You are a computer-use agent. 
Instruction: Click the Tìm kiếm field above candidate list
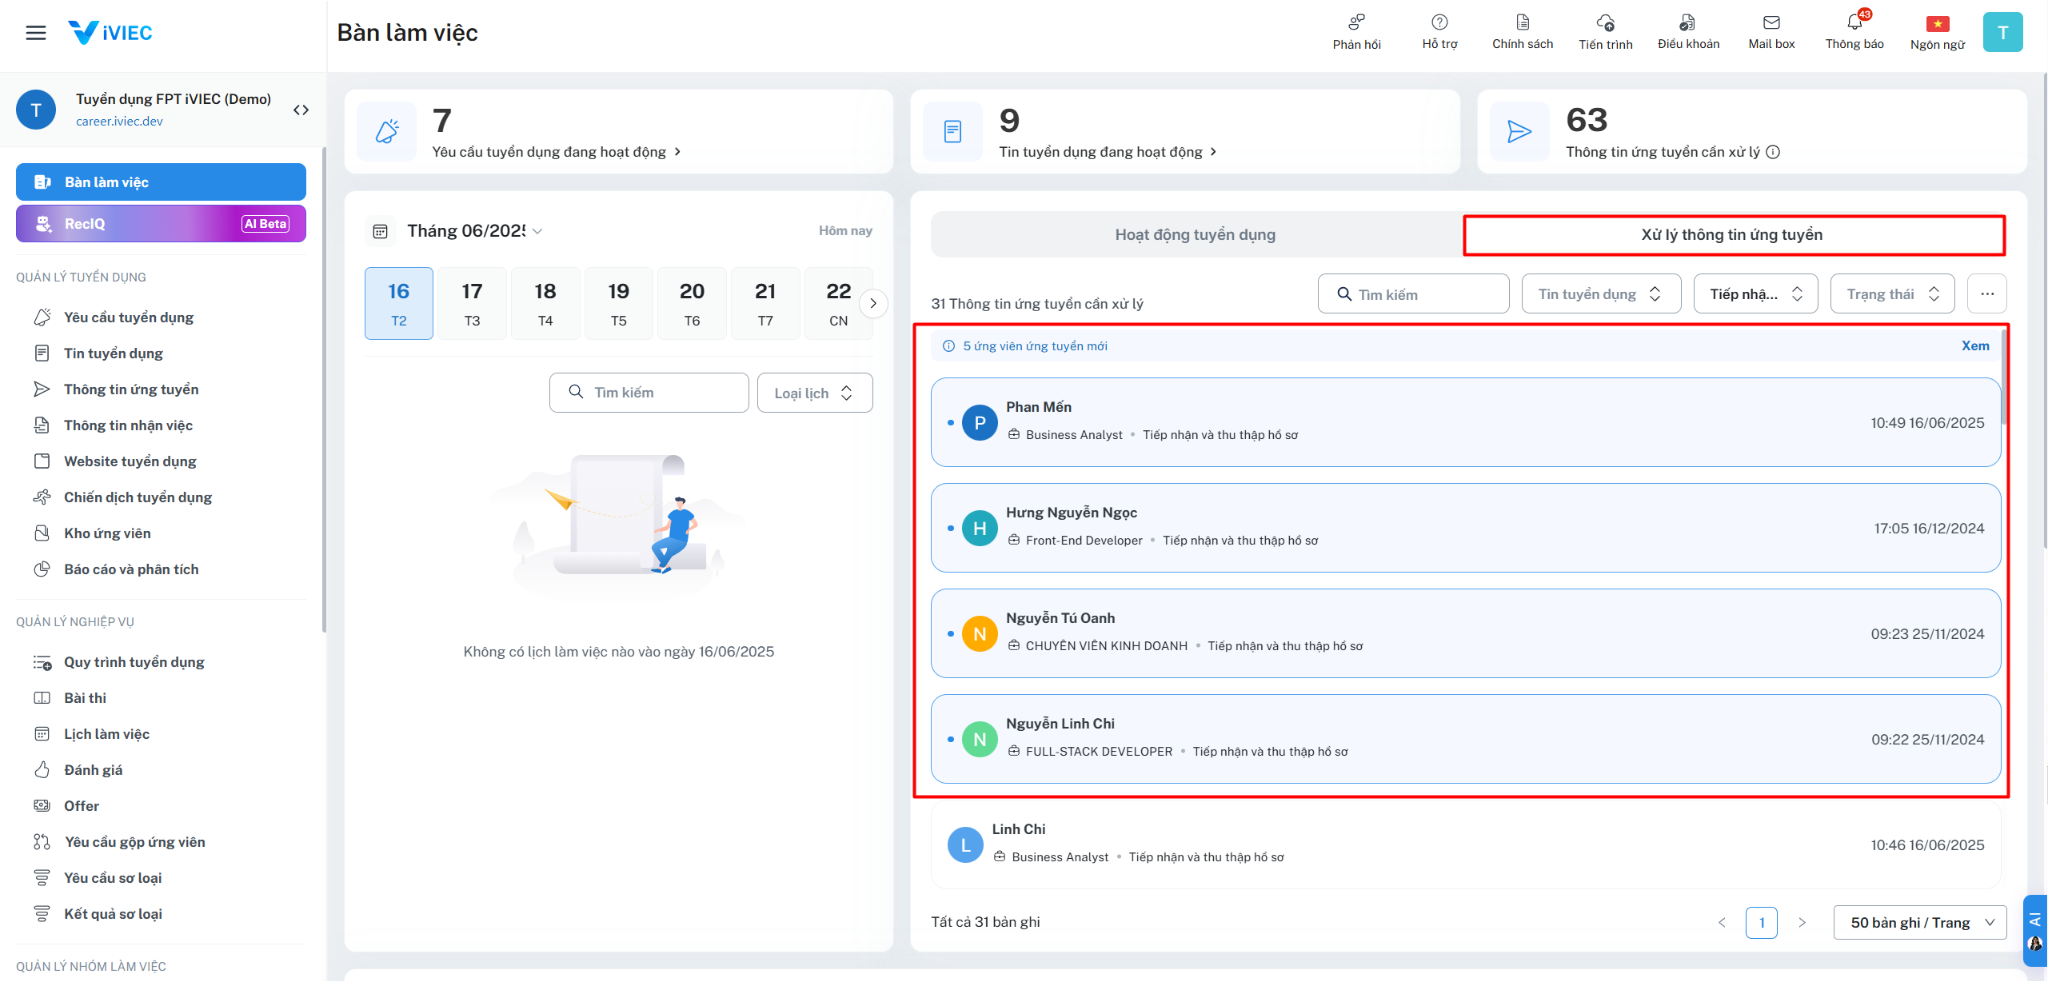click(1413, 294)
